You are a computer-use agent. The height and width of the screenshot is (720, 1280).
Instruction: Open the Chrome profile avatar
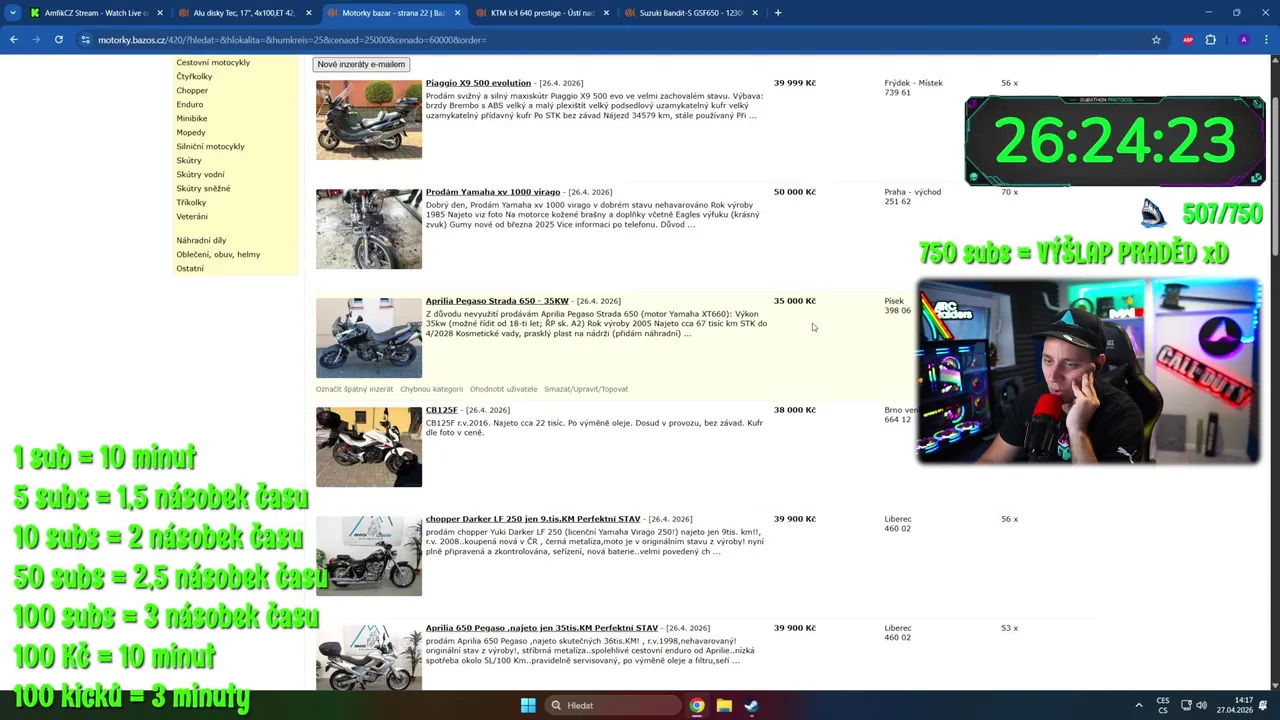pos(1243,40)
